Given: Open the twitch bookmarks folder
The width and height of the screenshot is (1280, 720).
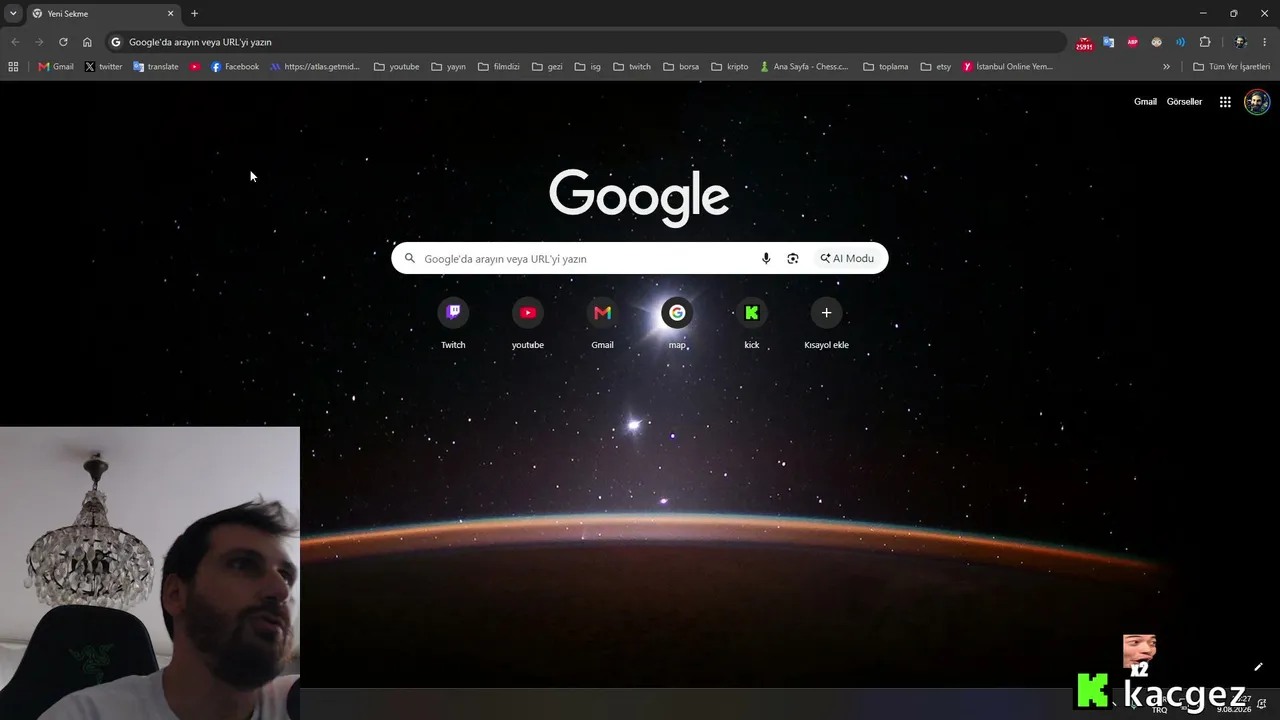Looking at the screenshot, I should pyautogui.click(x=632, y=67).
